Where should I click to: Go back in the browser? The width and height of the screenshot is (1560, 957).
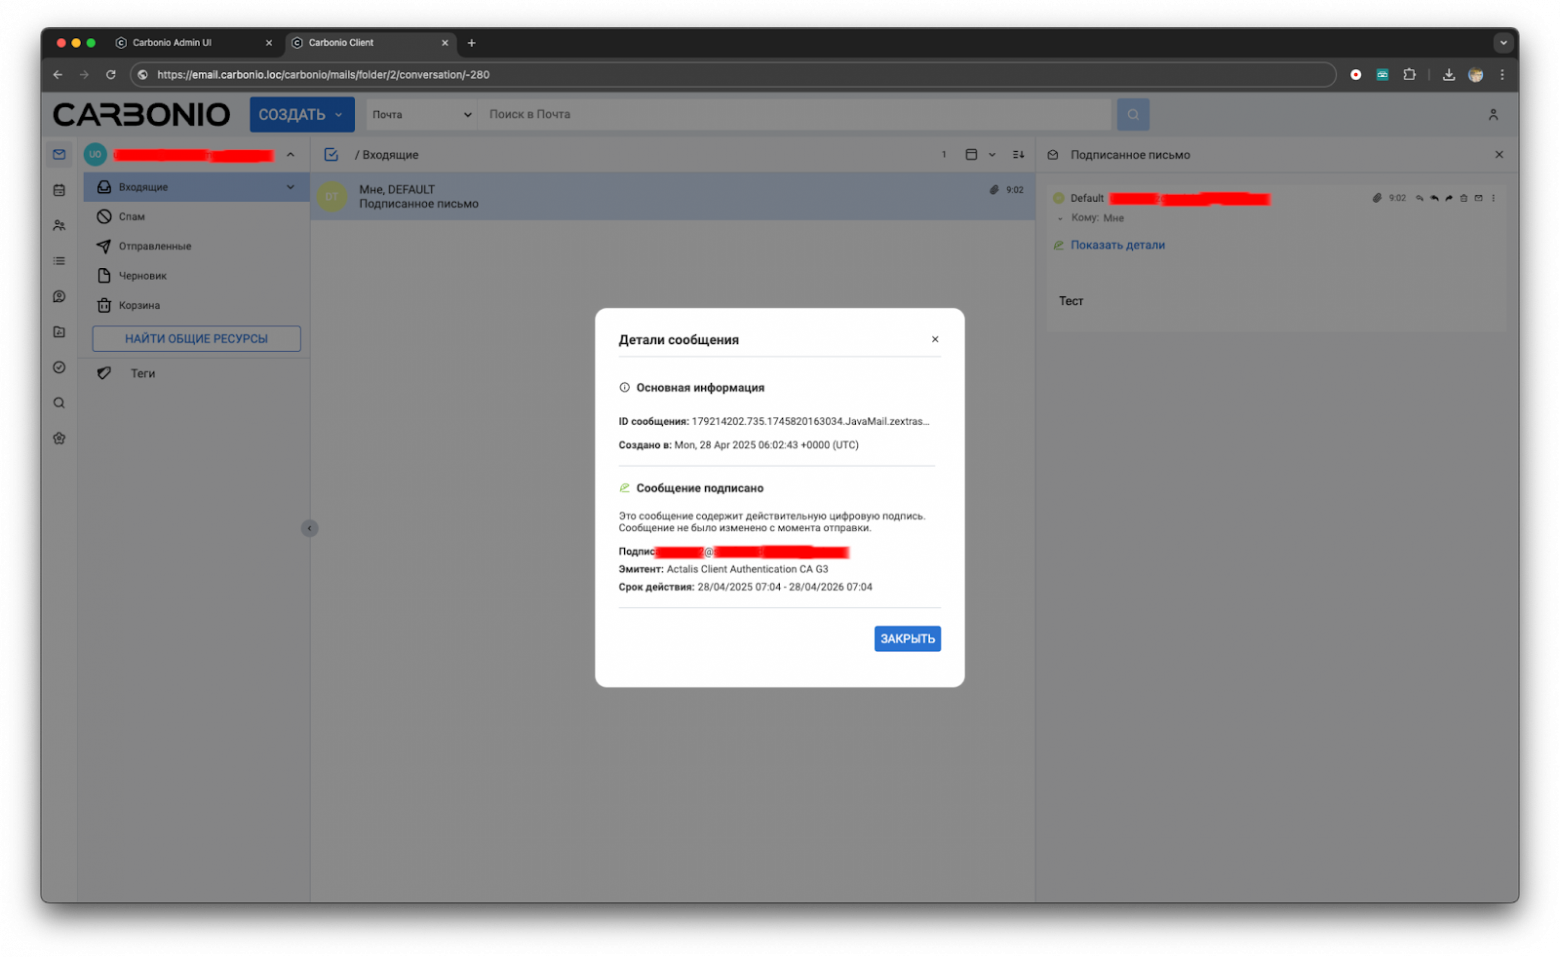[58, 75]
